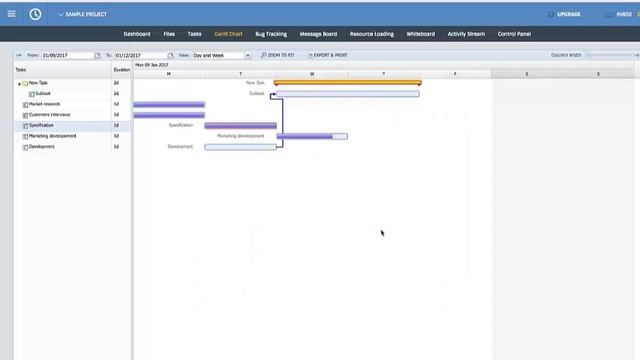Click the To date input field
Image resolution: width=640 pixels, height=360 pixels.
[140, 55]
